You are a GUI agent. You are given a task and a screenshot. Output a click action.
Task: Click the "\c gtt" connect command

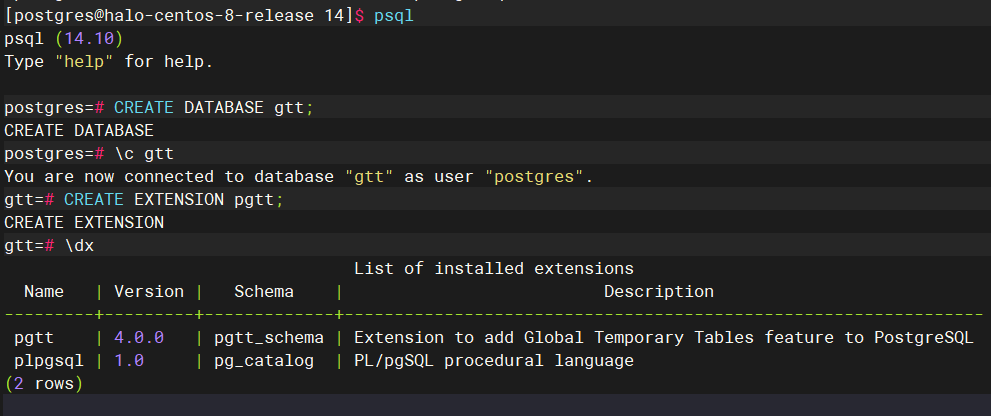144,154
